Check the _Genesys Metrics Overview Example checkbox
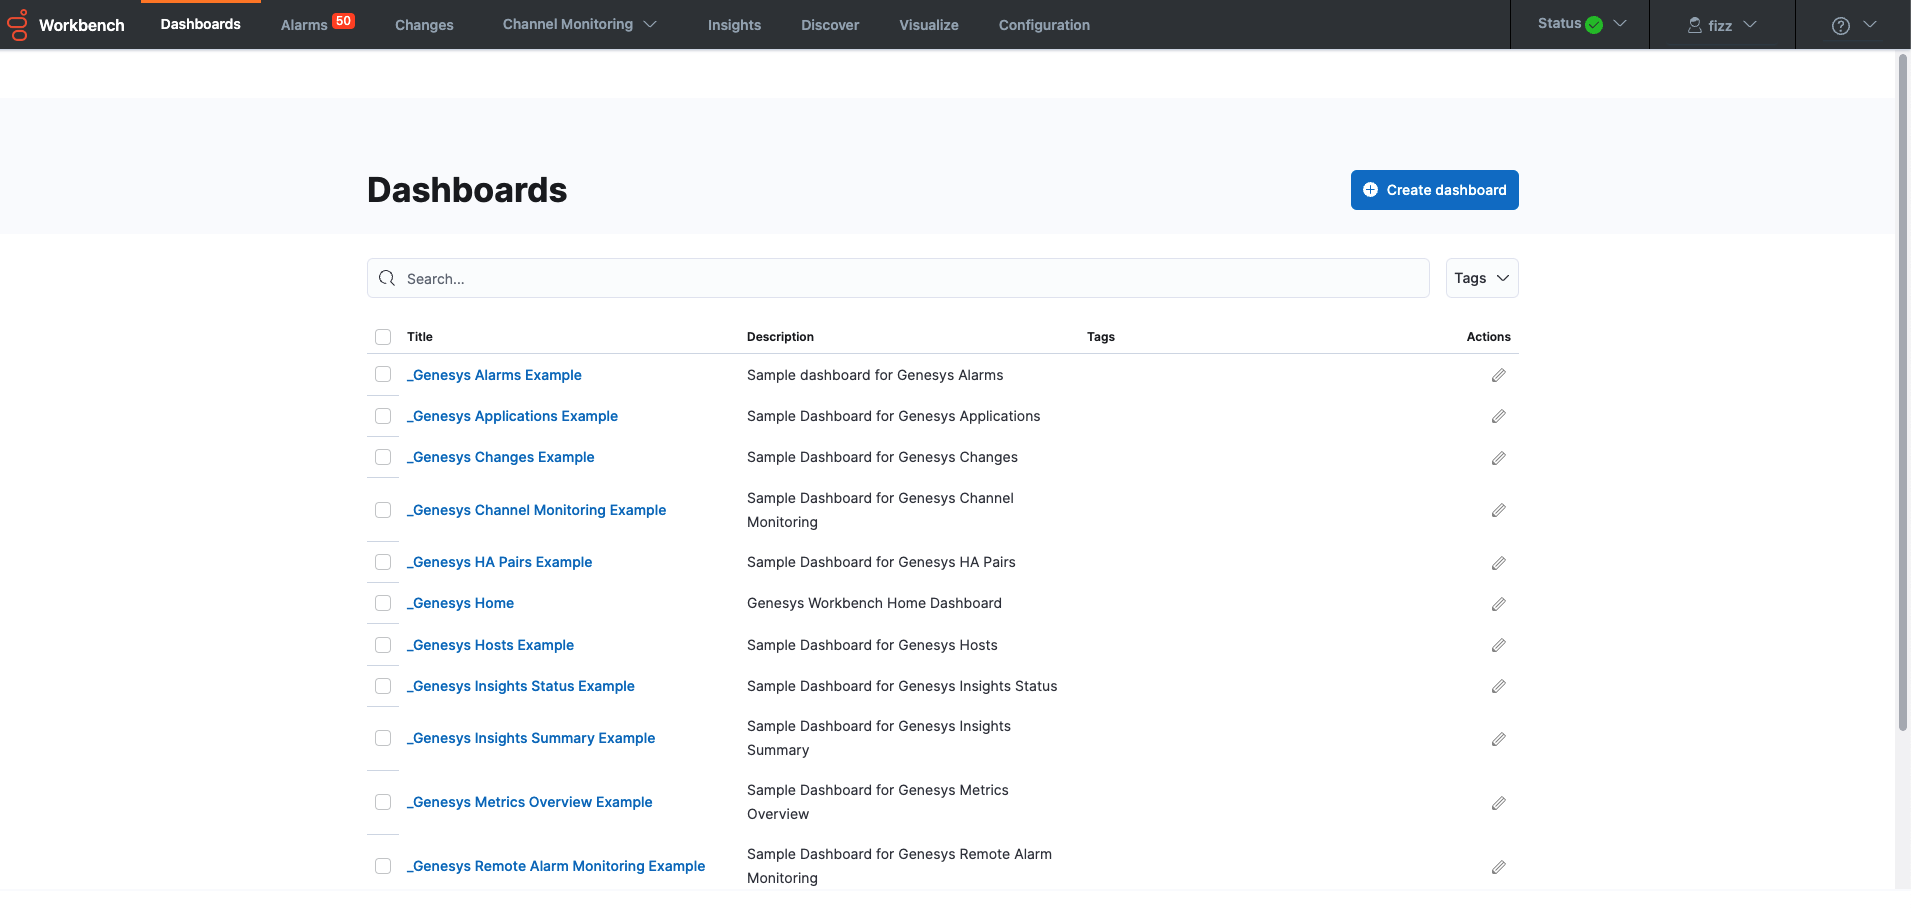Image resolution: width=1911 pixels, height=914 pixels. (383, 802)
